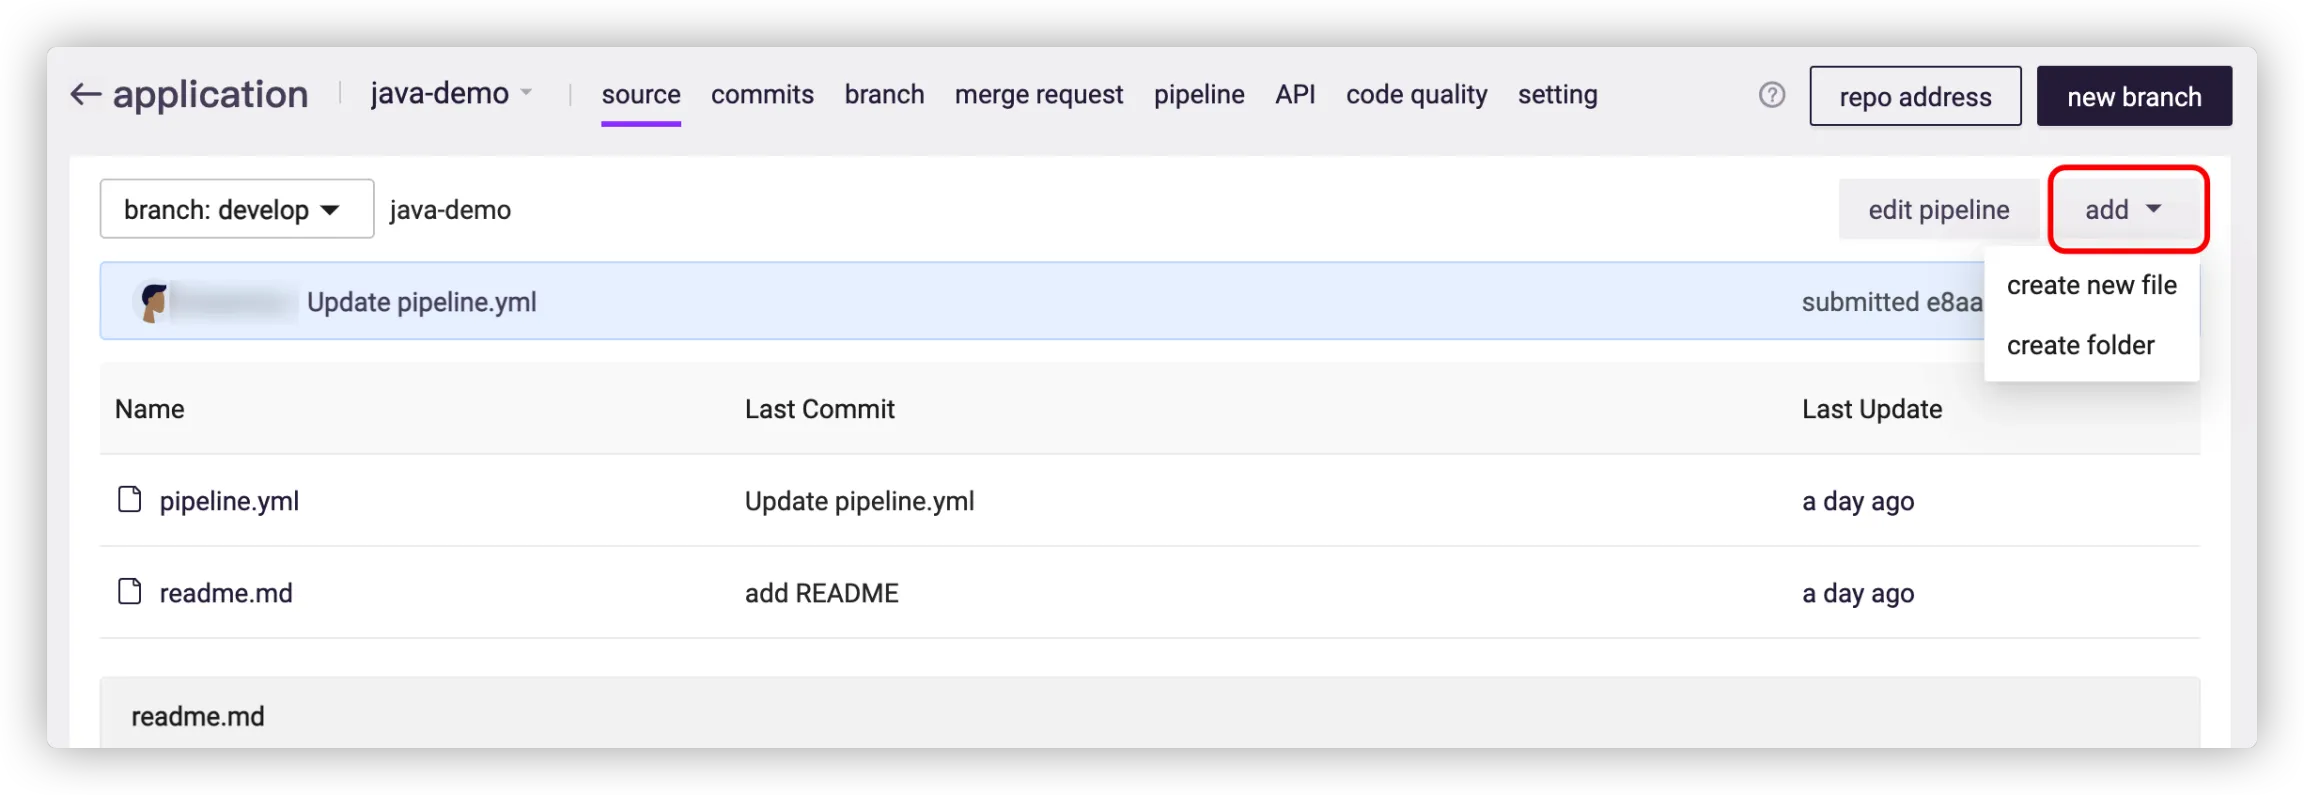Click the edit pipeline button
Screen dimensions: 2304x795
[x=1938, y=209]
